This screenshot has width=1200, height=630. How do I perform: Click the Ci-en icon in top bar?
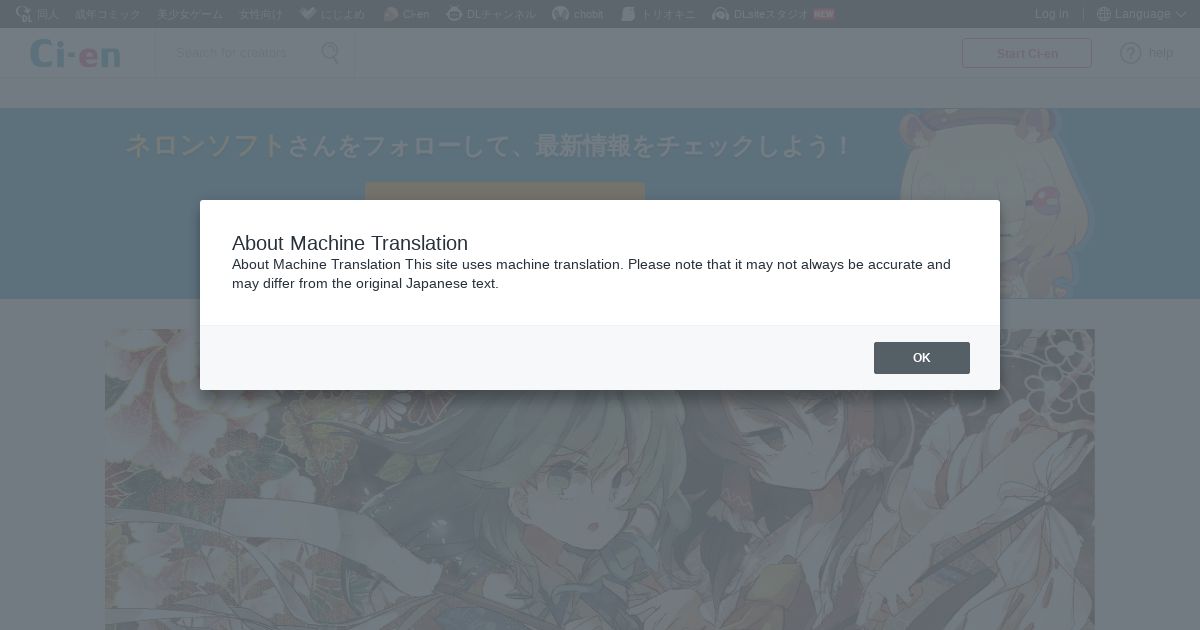coord(390,14)
